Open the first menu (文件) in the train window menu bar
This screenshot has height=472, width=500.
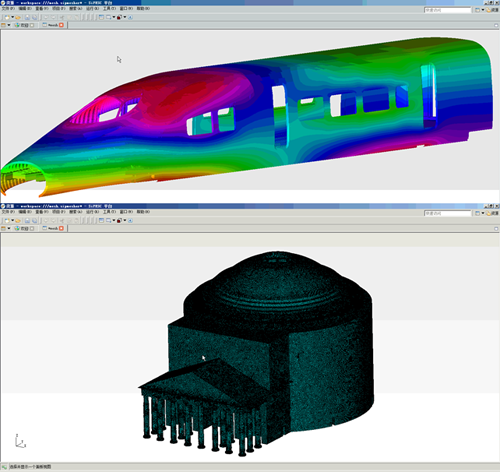pos(8,8)
